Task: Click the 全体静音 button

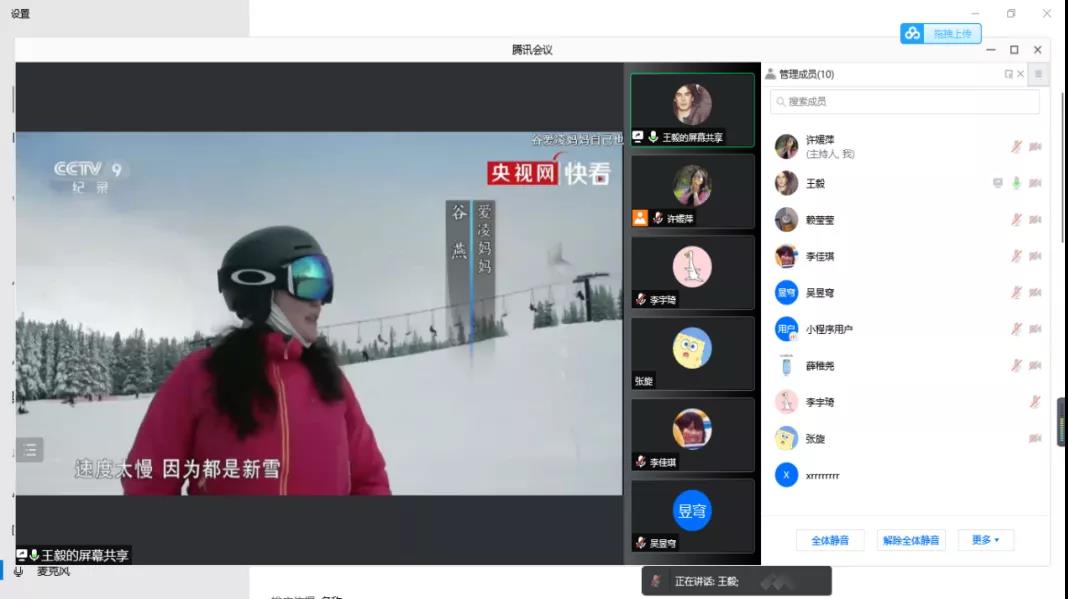Action: (829, 539)
